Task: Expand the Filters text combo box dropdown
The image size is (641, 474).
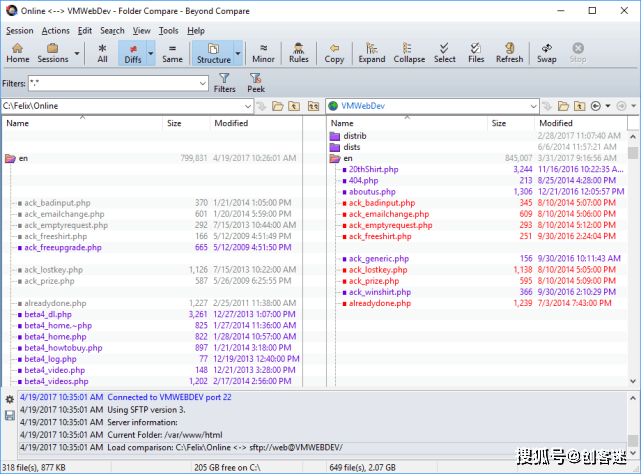Action: click(x=203, y=84)
